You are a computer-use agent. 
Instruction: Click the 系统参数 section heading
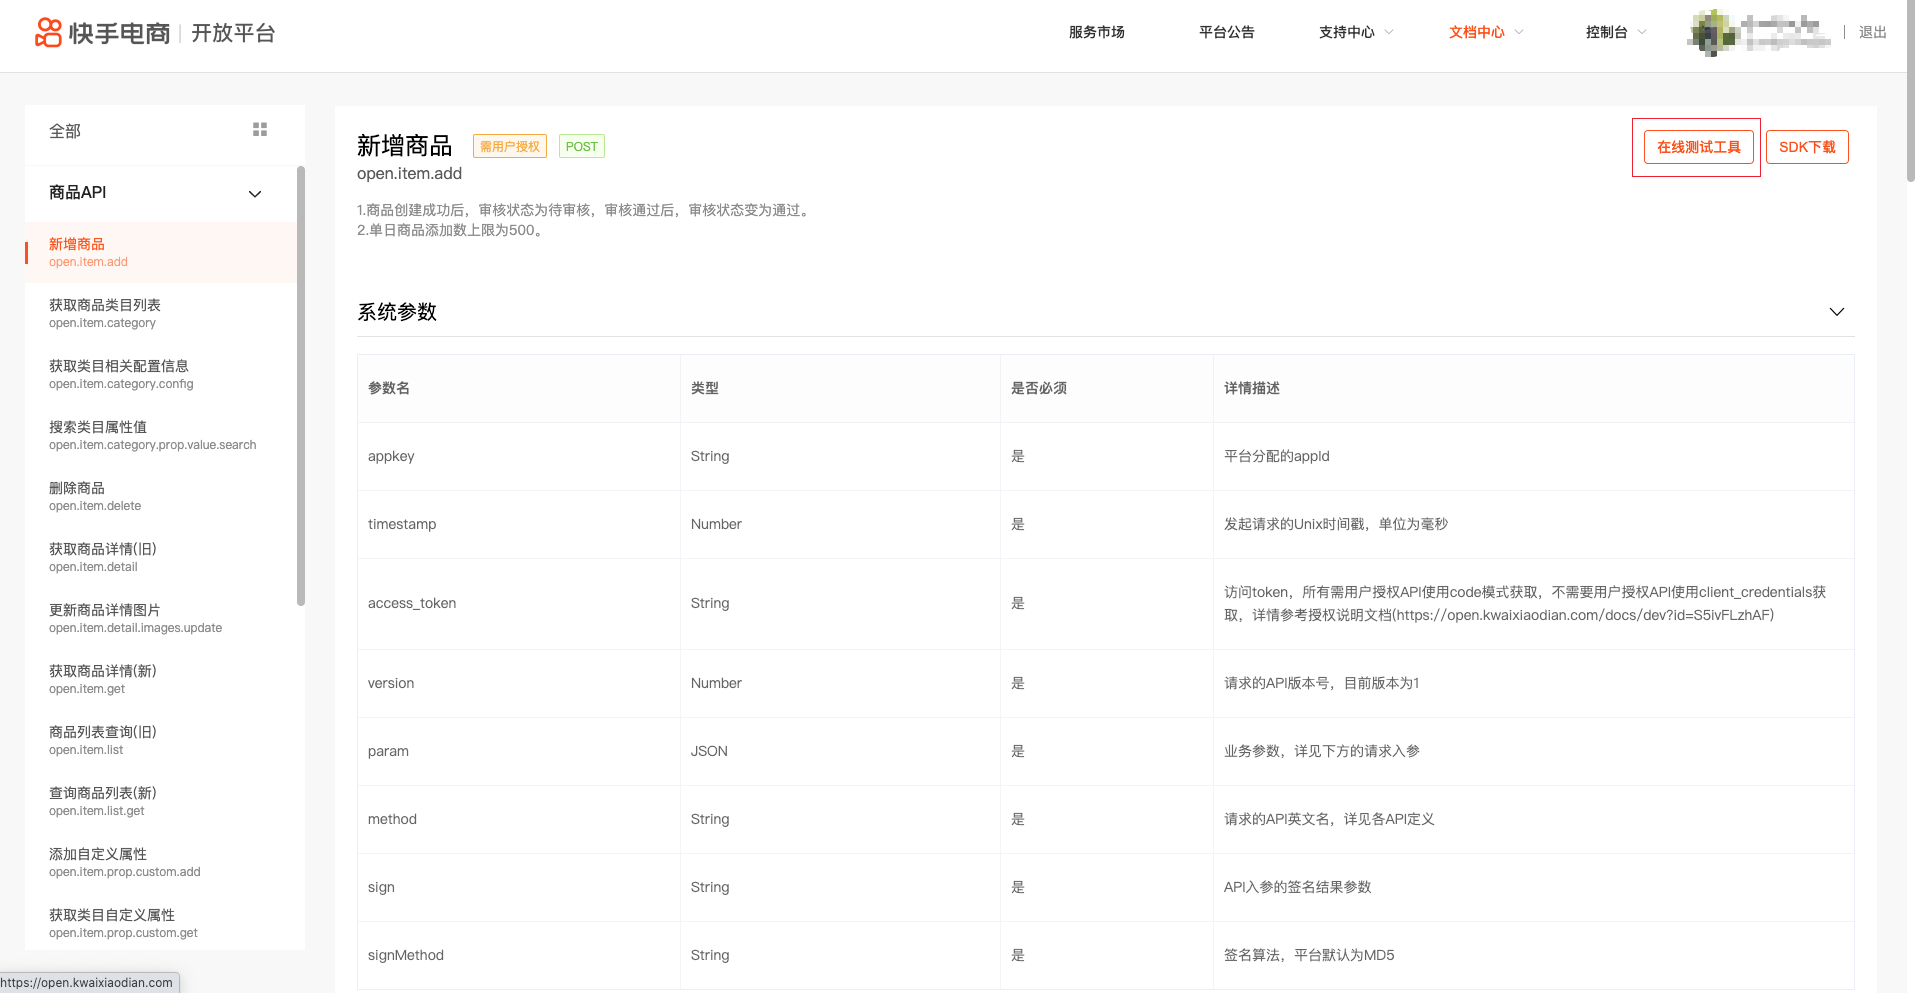pyautogui.click(x=397, y=312)
